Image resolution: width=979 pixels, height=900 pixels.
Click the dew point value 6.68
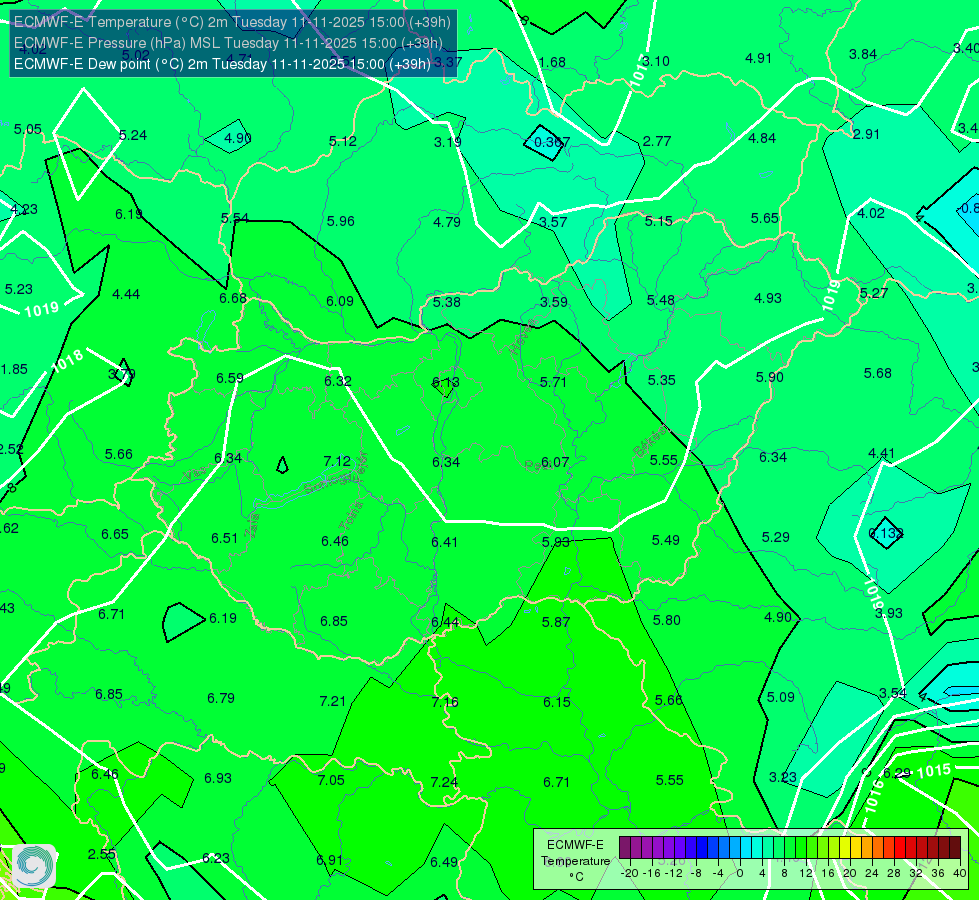pyautogui.click(x=233, y=298)
